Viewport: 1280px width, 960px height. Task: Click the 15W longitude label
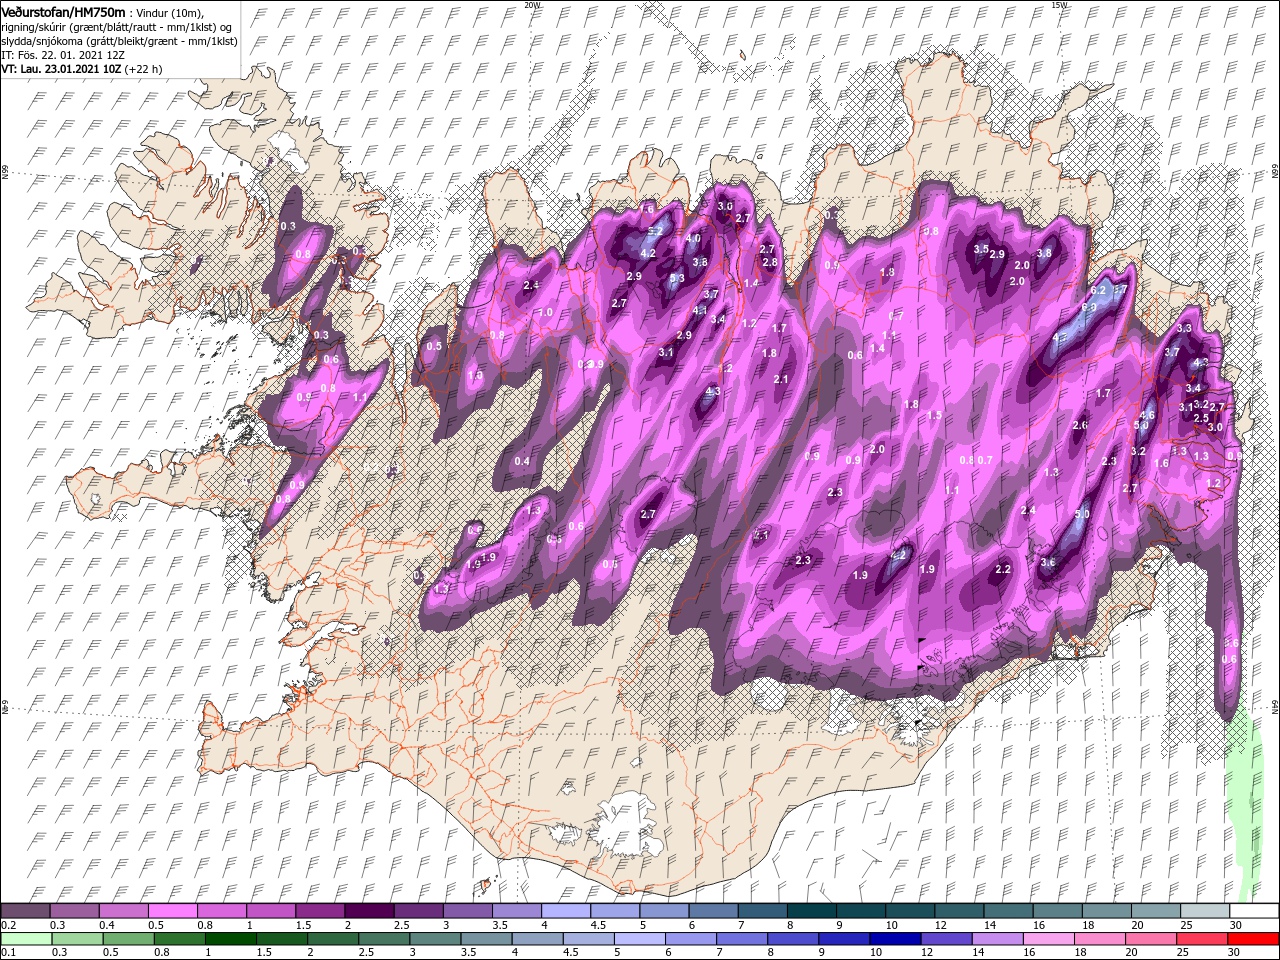[1058, 5]
